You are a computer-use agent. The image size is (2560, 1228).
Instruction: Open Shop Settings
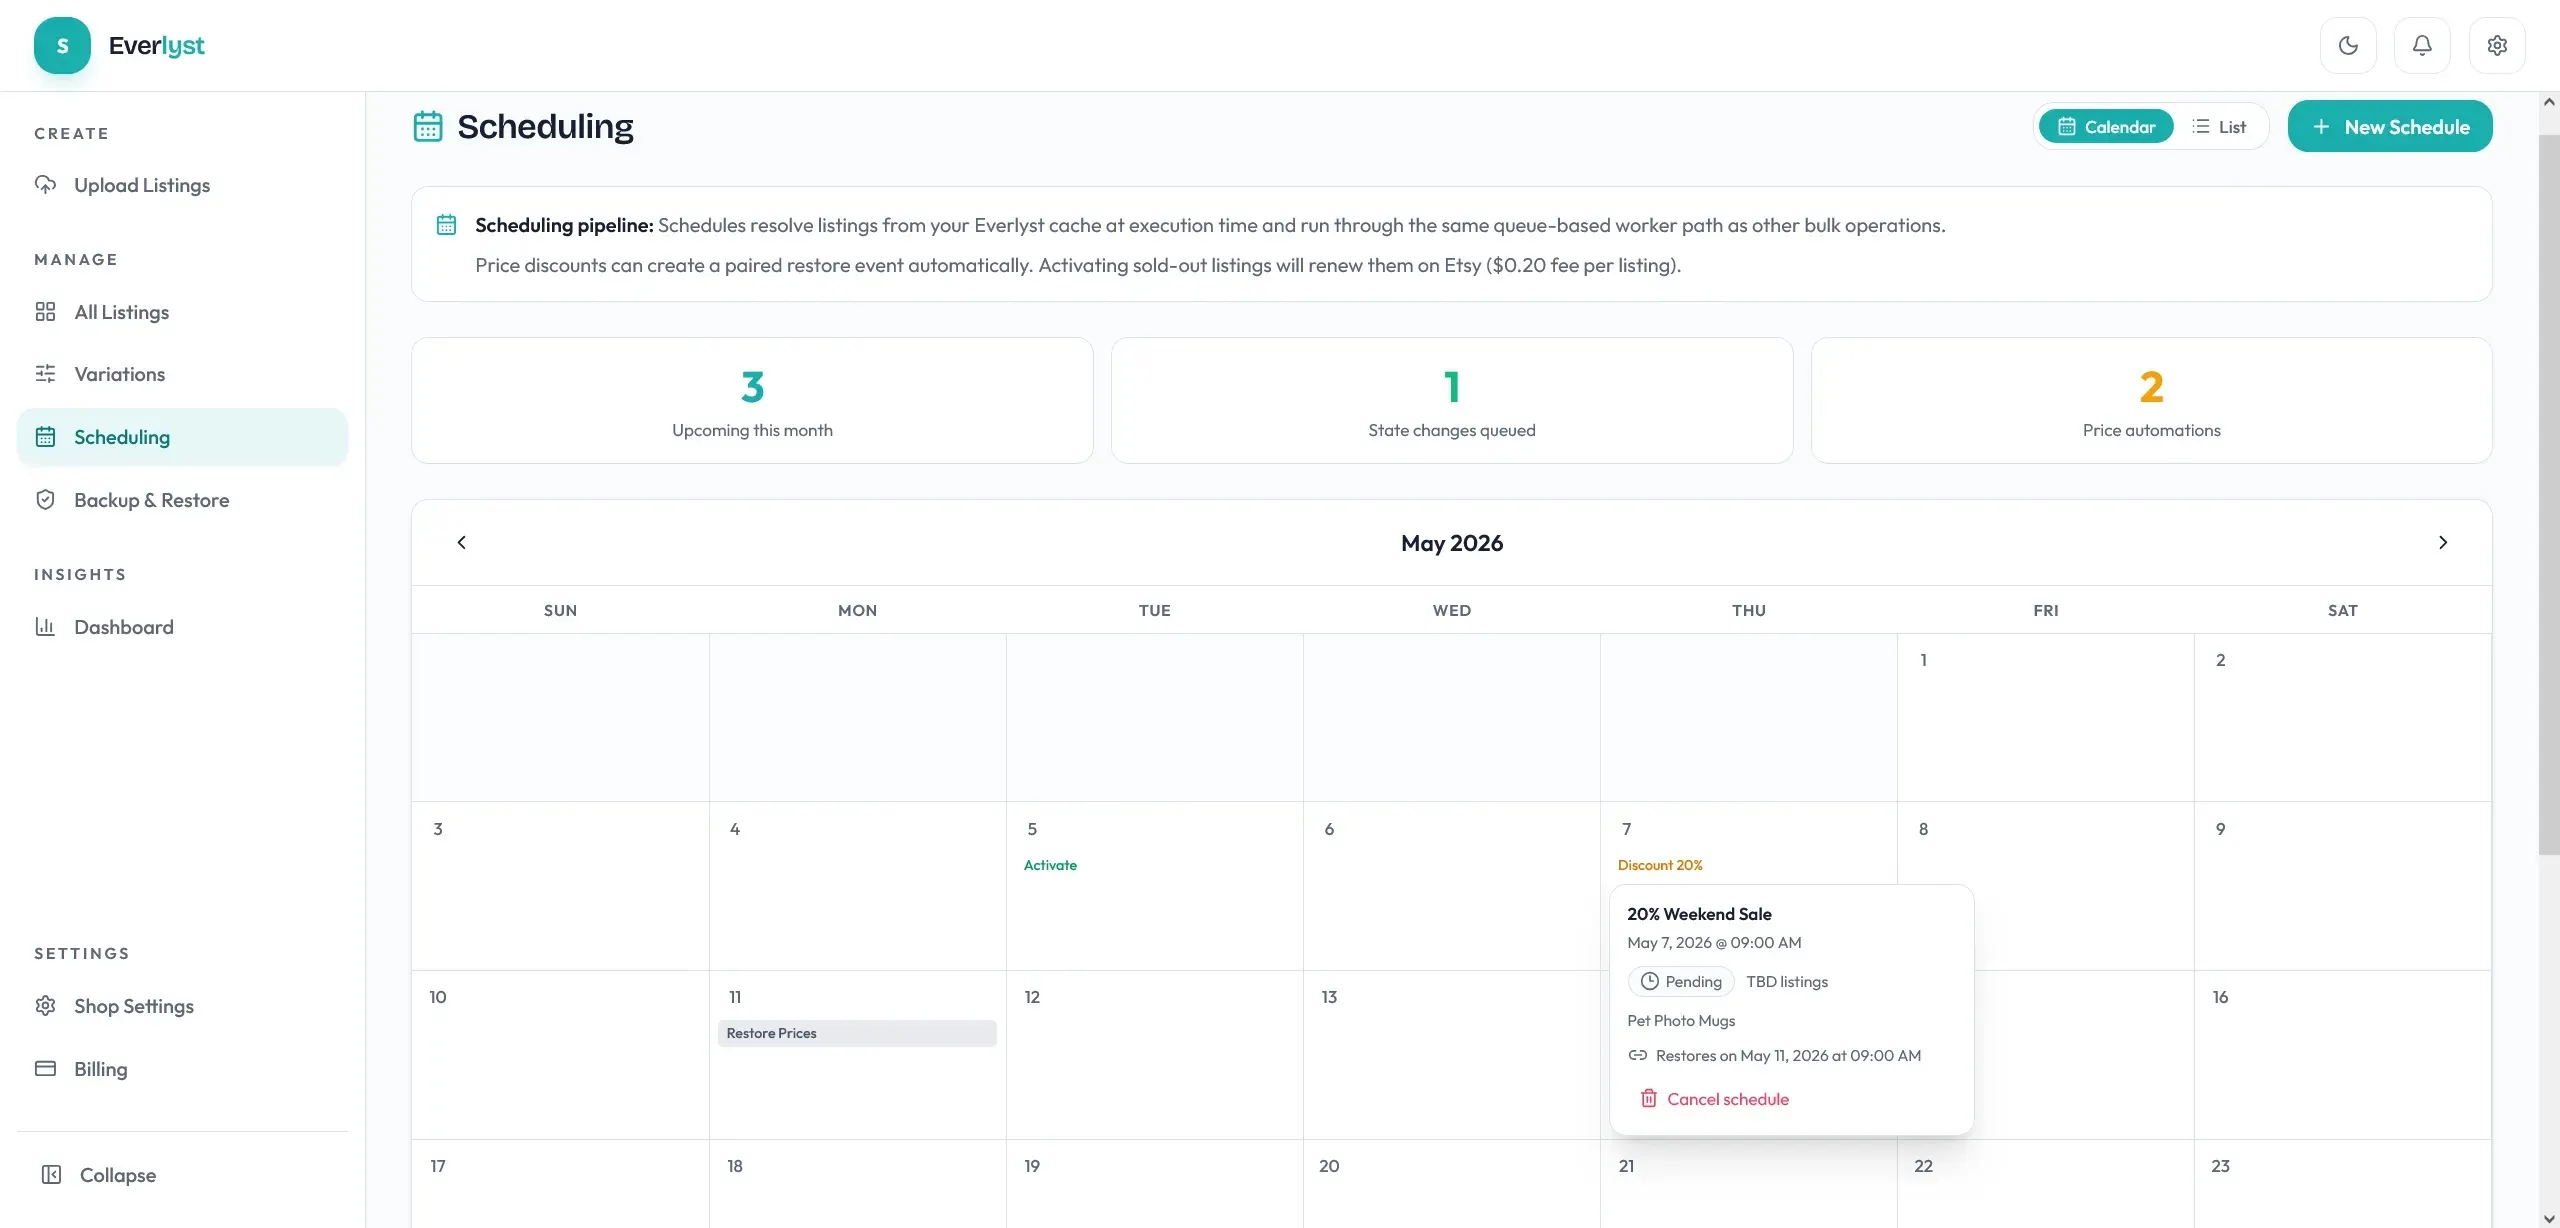[x=182, y=1006]
